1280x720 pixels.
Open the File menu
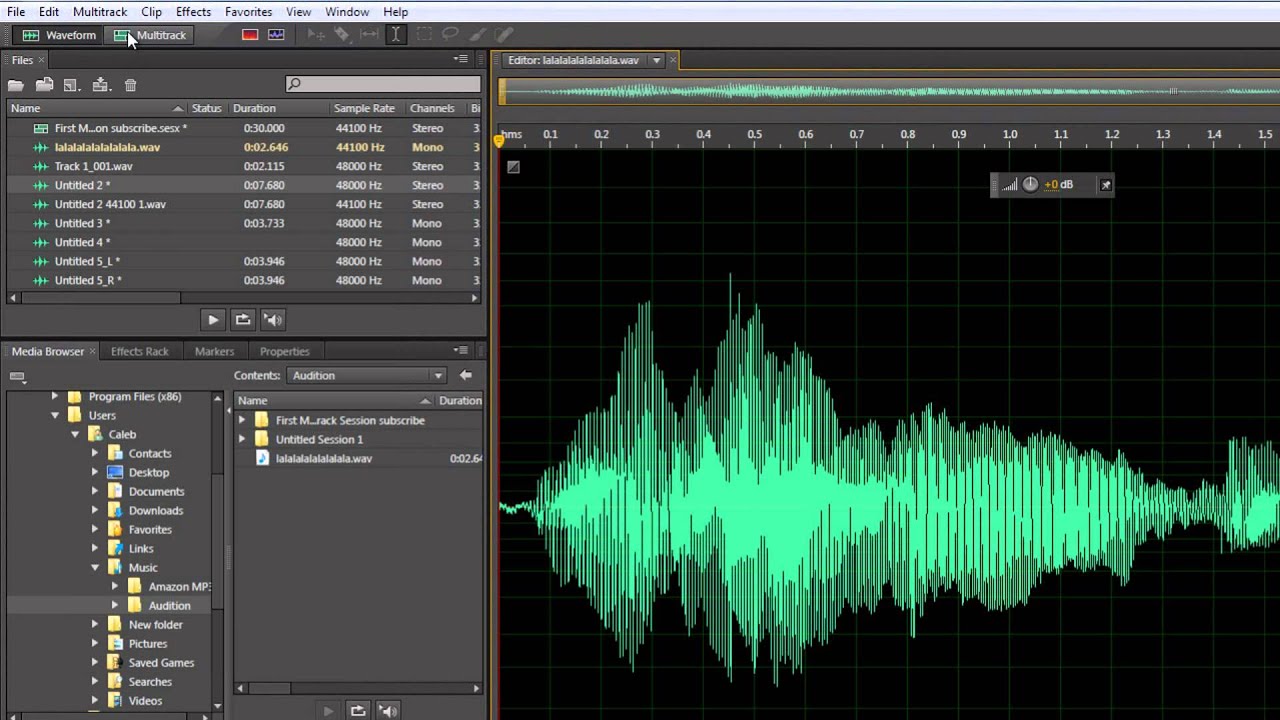pos(16,12)
